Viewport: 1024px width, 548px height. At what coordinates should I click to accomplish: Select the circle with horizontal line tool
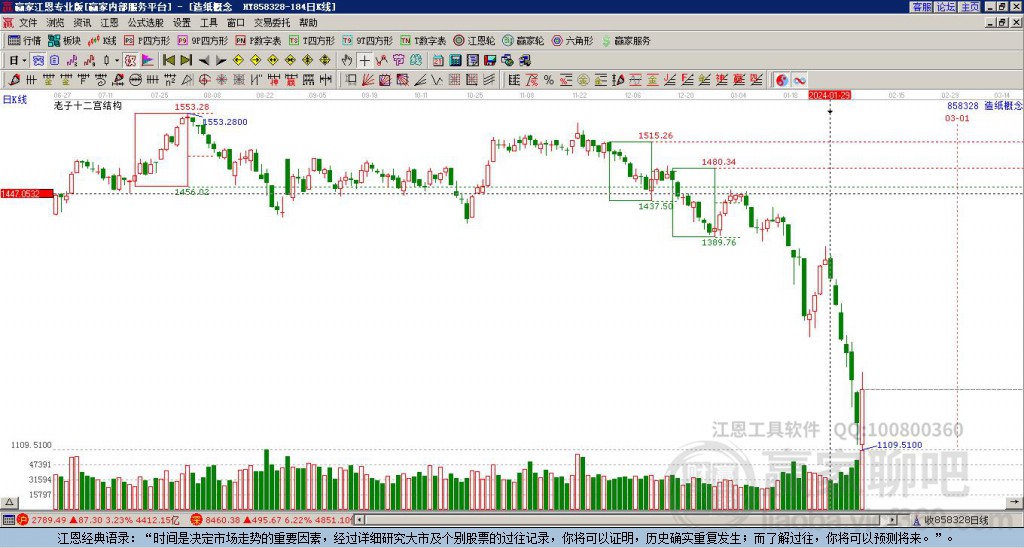click(135, 80)
